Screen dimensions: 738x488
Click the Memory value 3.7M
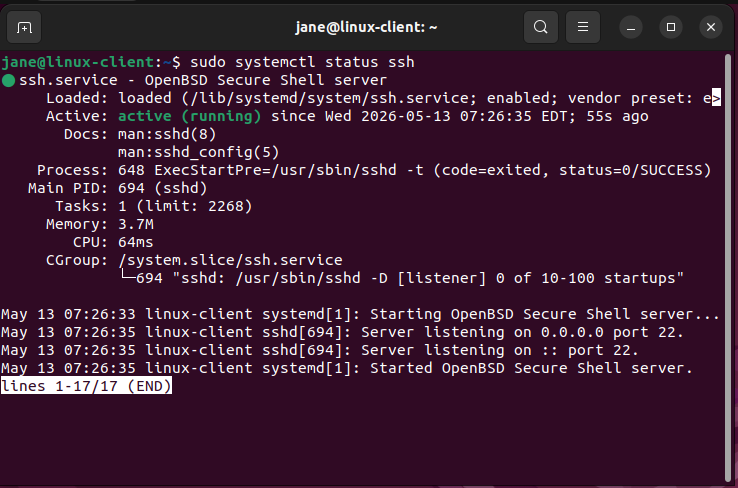pos(136,224)
